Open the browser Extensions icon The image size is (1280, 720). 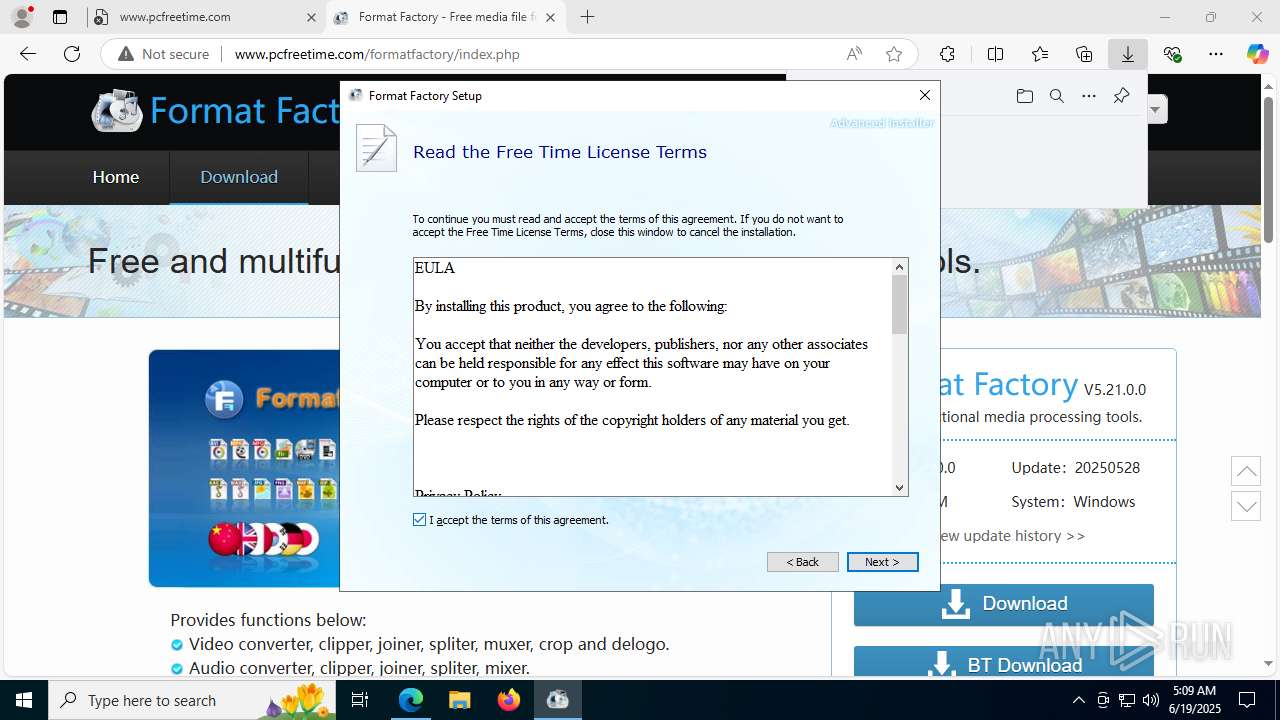click(947, 54)
